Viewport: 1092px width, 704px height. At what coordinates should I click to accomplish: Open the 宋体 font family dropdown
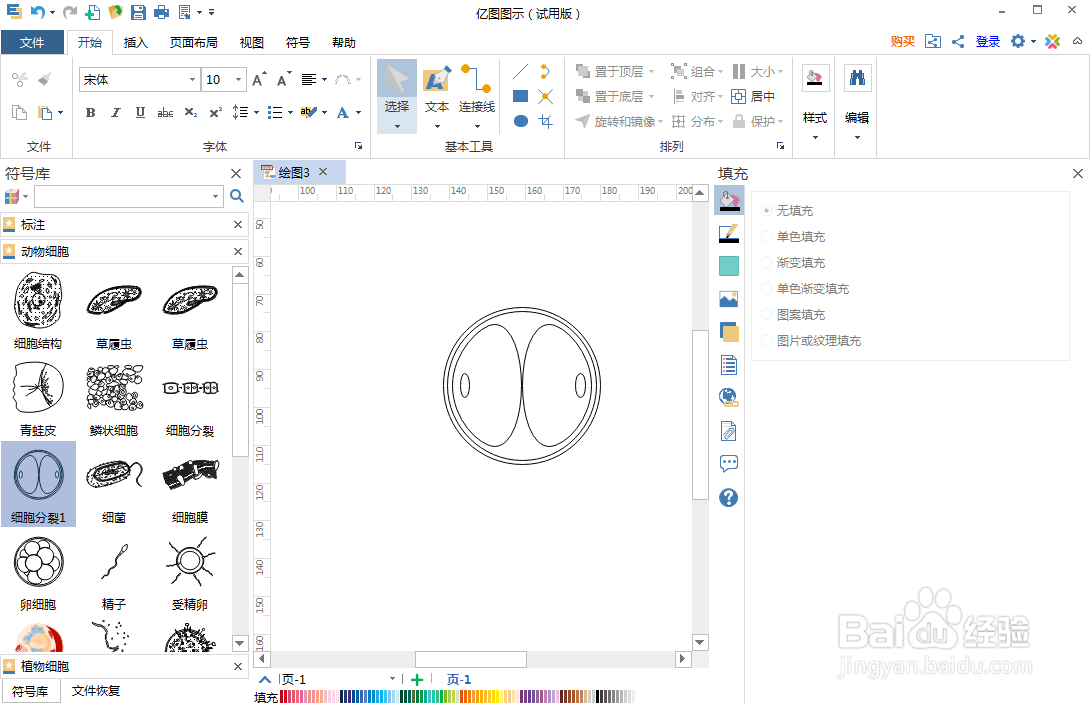click(192, 79)
